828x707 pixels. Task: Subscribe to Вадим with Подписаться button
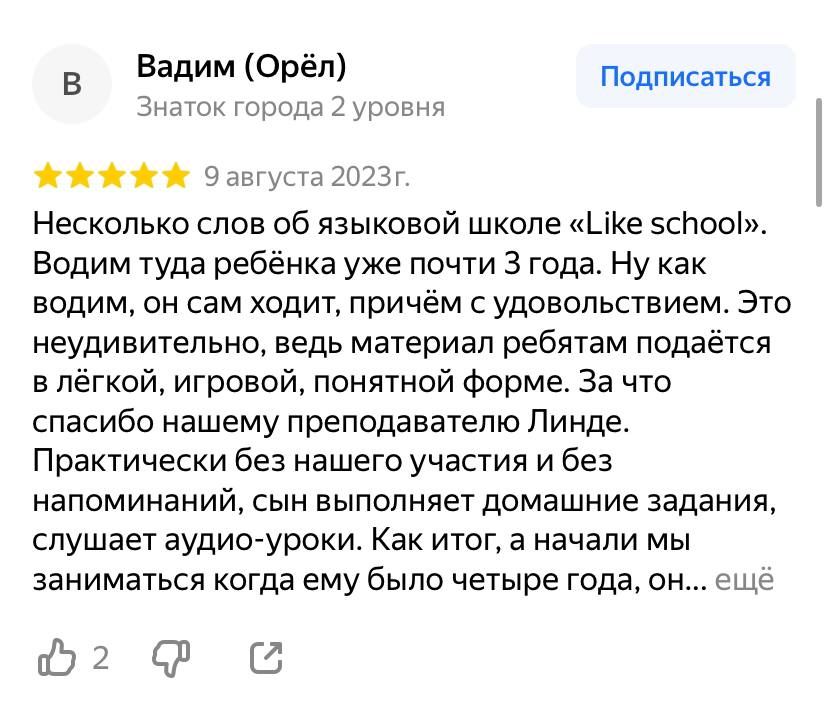685,77
